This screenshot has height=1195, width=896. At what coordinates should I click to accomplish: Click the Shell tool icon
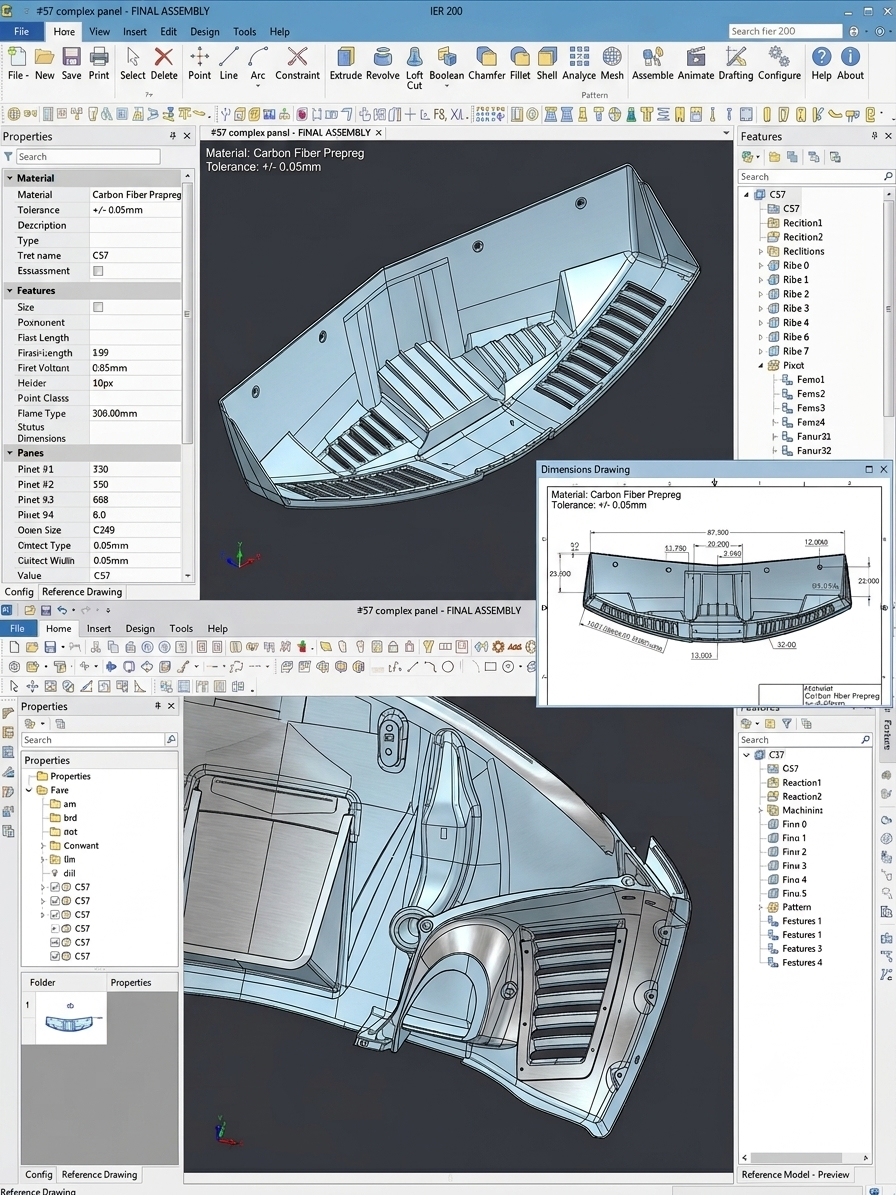point(547,57)
